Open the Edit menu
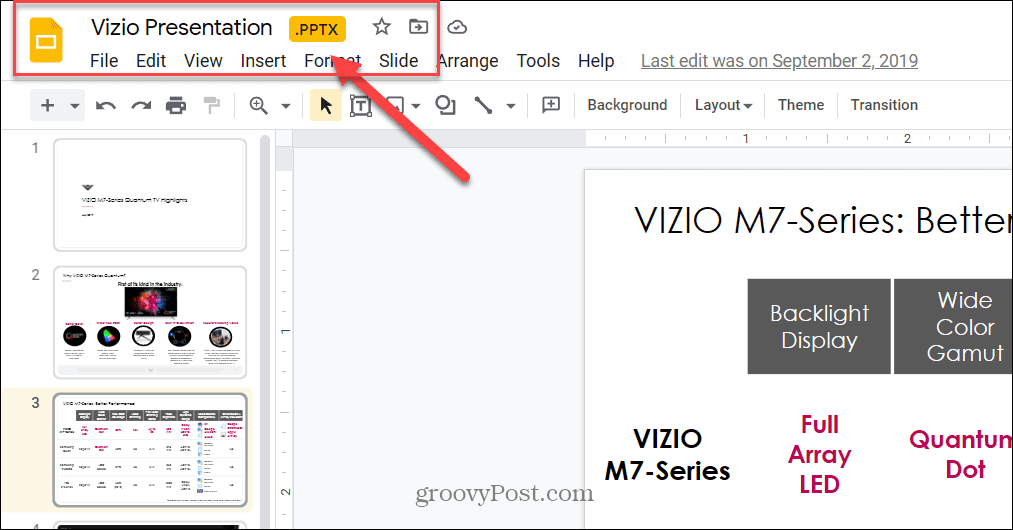The height and width of the screenshot is (530, 1013). point(151,61)
